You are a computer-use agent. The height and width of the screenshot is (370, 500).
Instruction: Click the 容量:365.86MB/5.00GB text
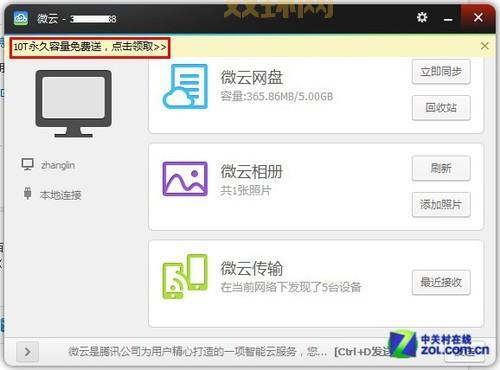[x=277, y=97]
